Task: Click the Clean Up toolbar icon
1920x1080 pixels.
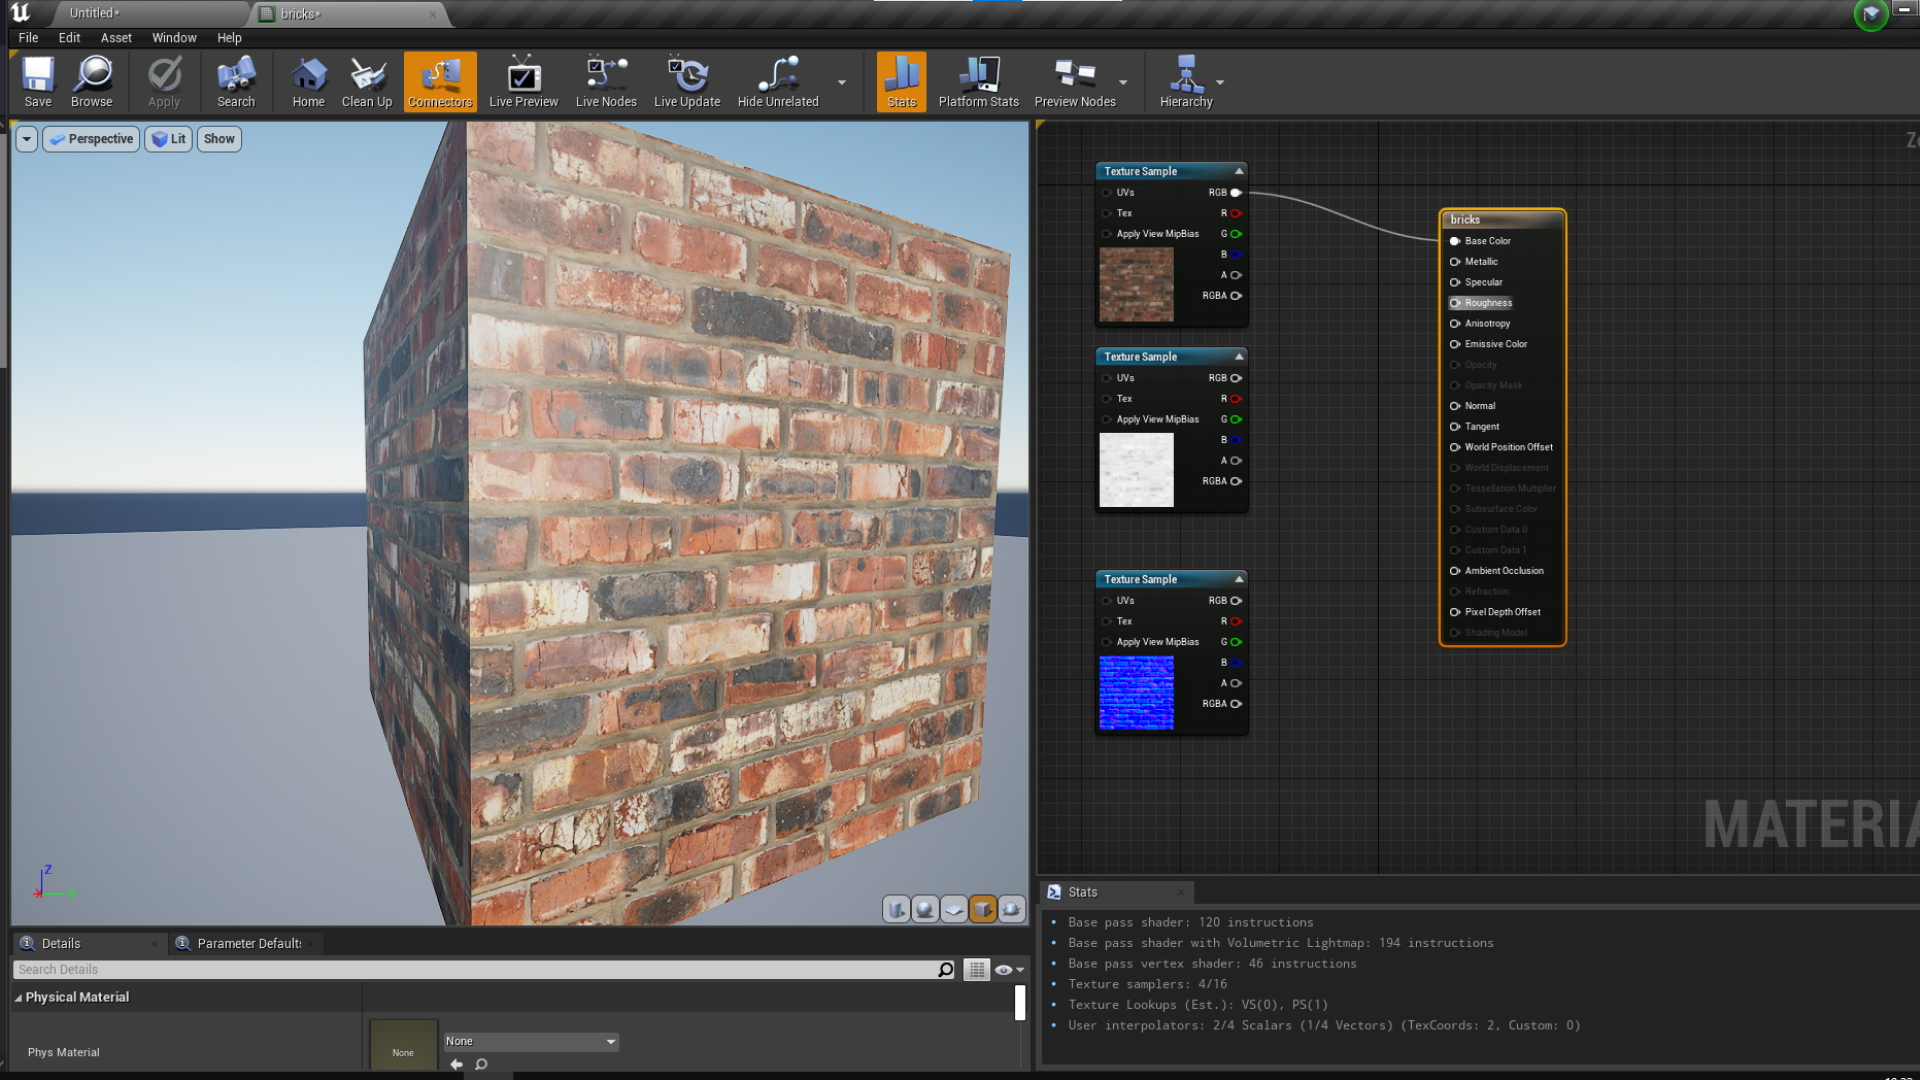Action: click(367, 81)
